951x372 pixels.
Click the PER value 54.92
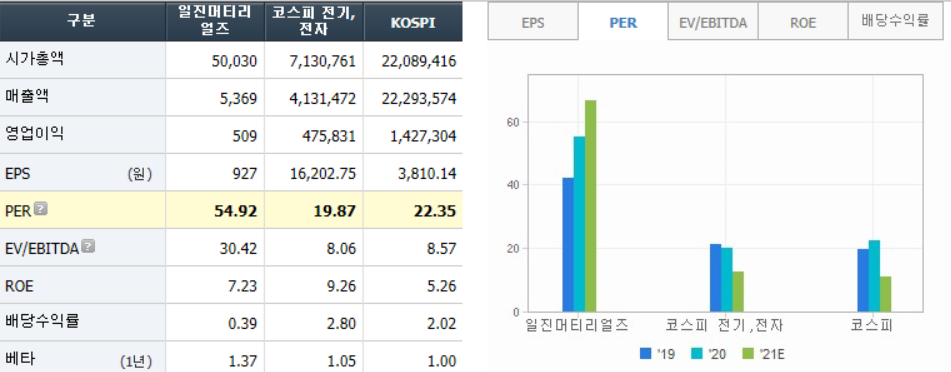[x=236, y=211]
